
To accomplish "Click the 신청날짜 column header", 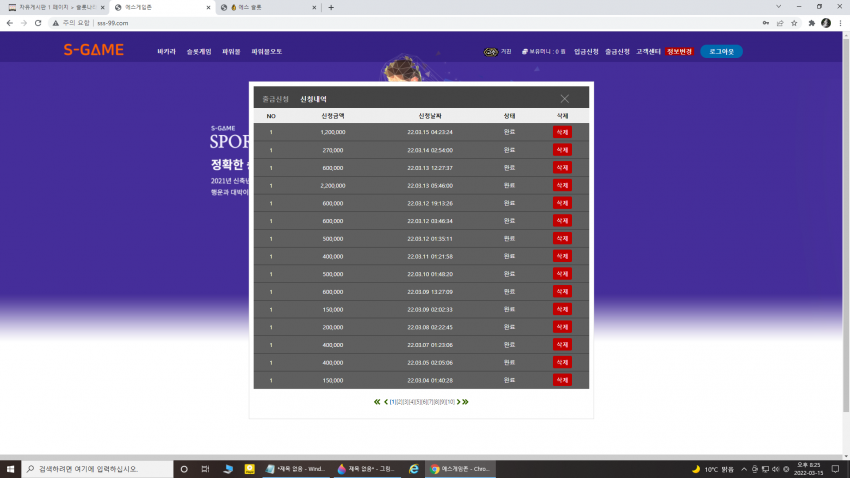I will (430, 116).
